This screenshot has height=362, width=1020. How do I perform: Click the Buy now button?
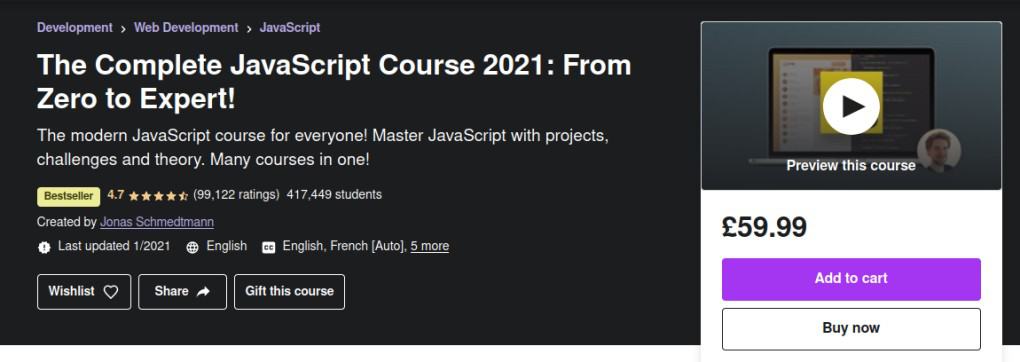[x=851, y=329]
